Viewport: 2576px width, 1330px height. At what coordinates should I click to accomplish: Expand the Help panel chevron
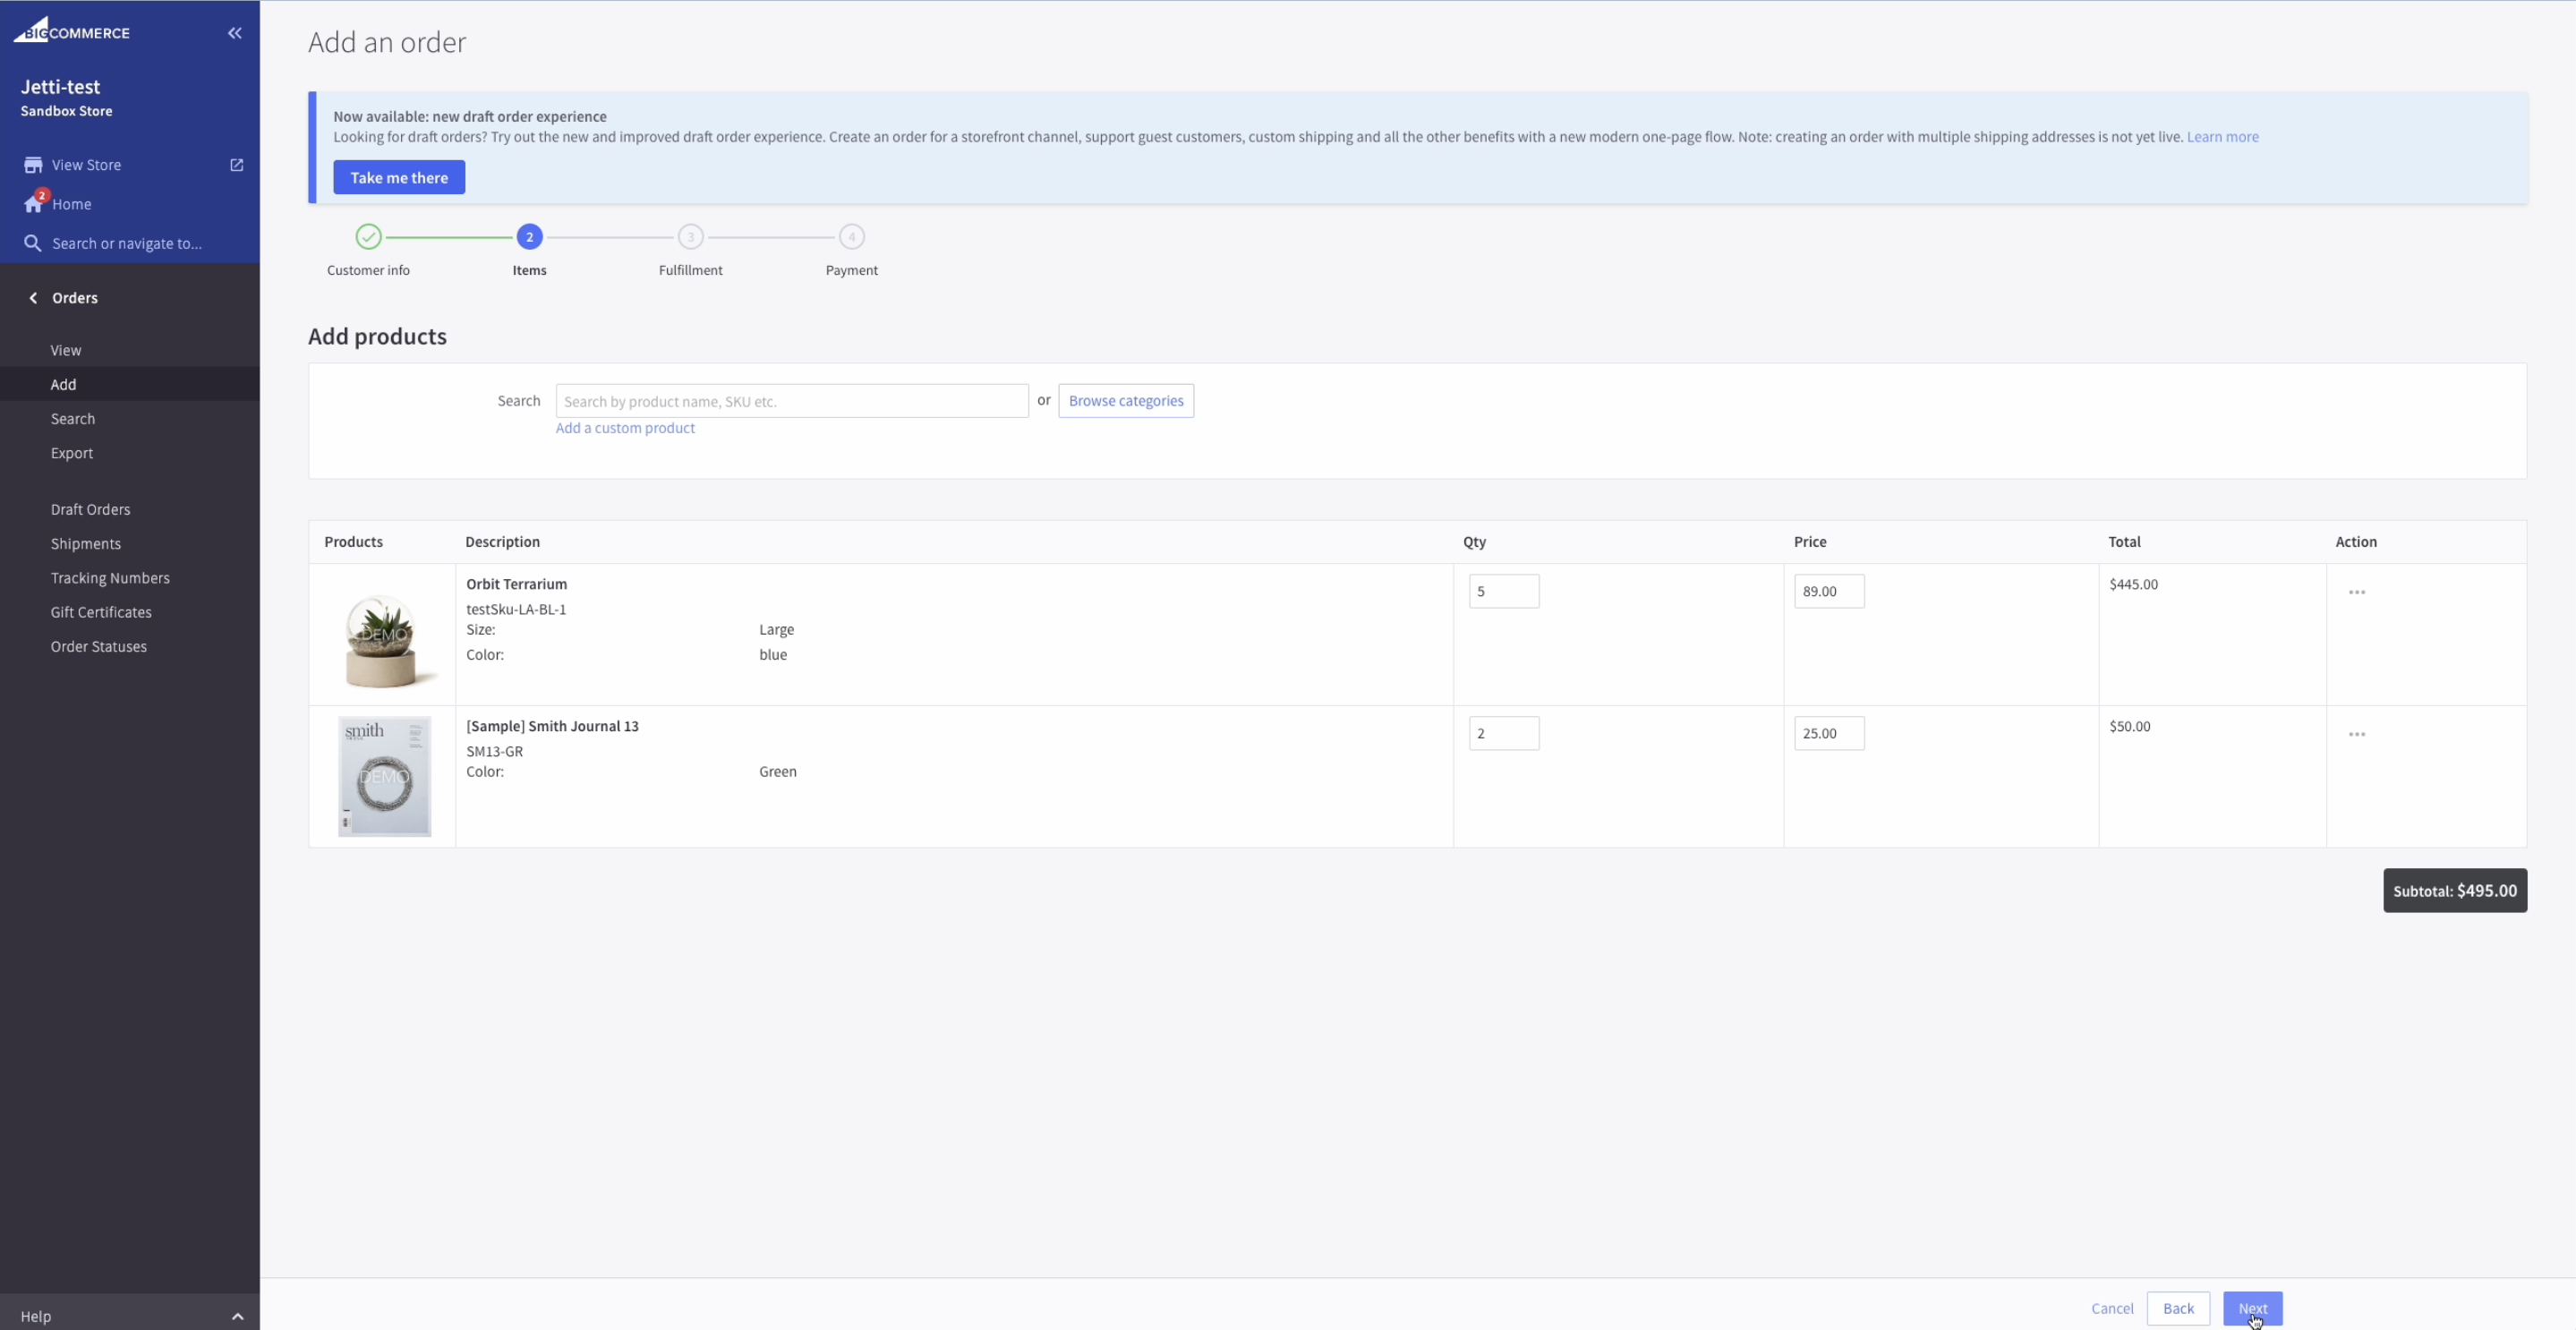click(x=238, y=1316)
